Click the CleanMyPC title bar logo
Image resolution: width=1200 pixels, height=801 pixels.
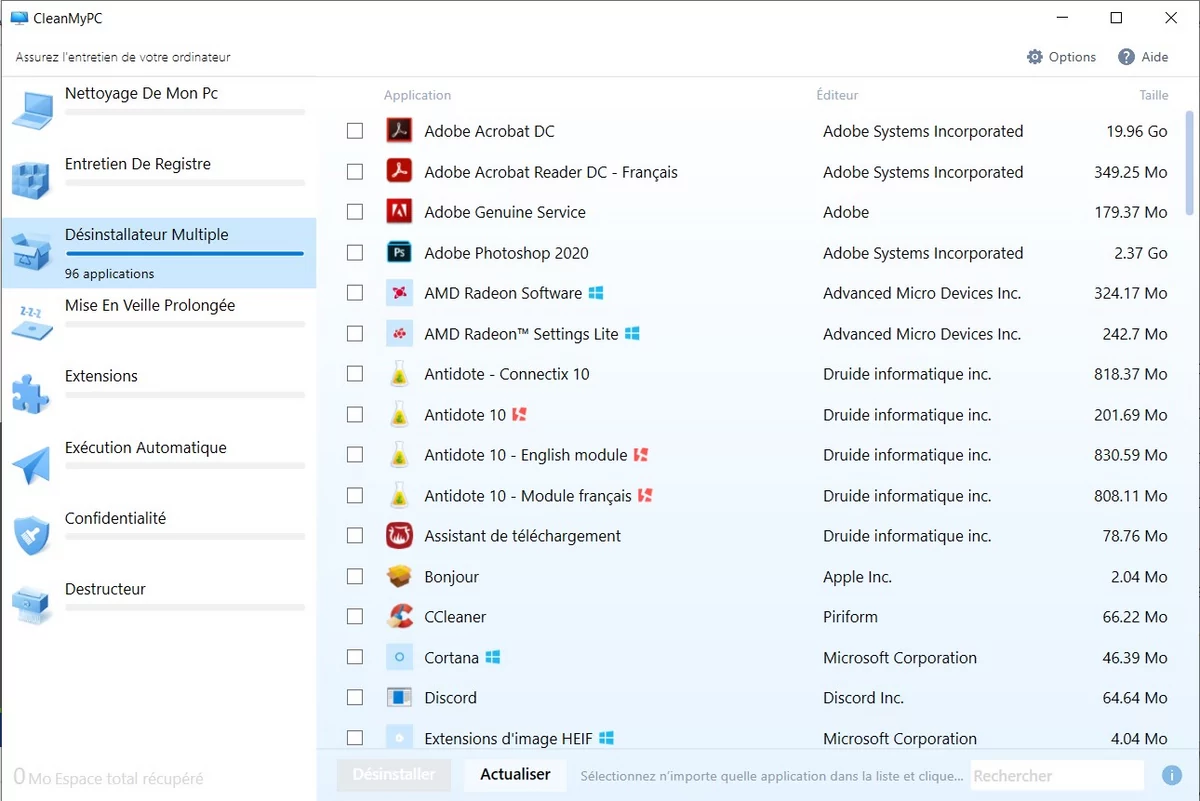(x=18, y=17)
